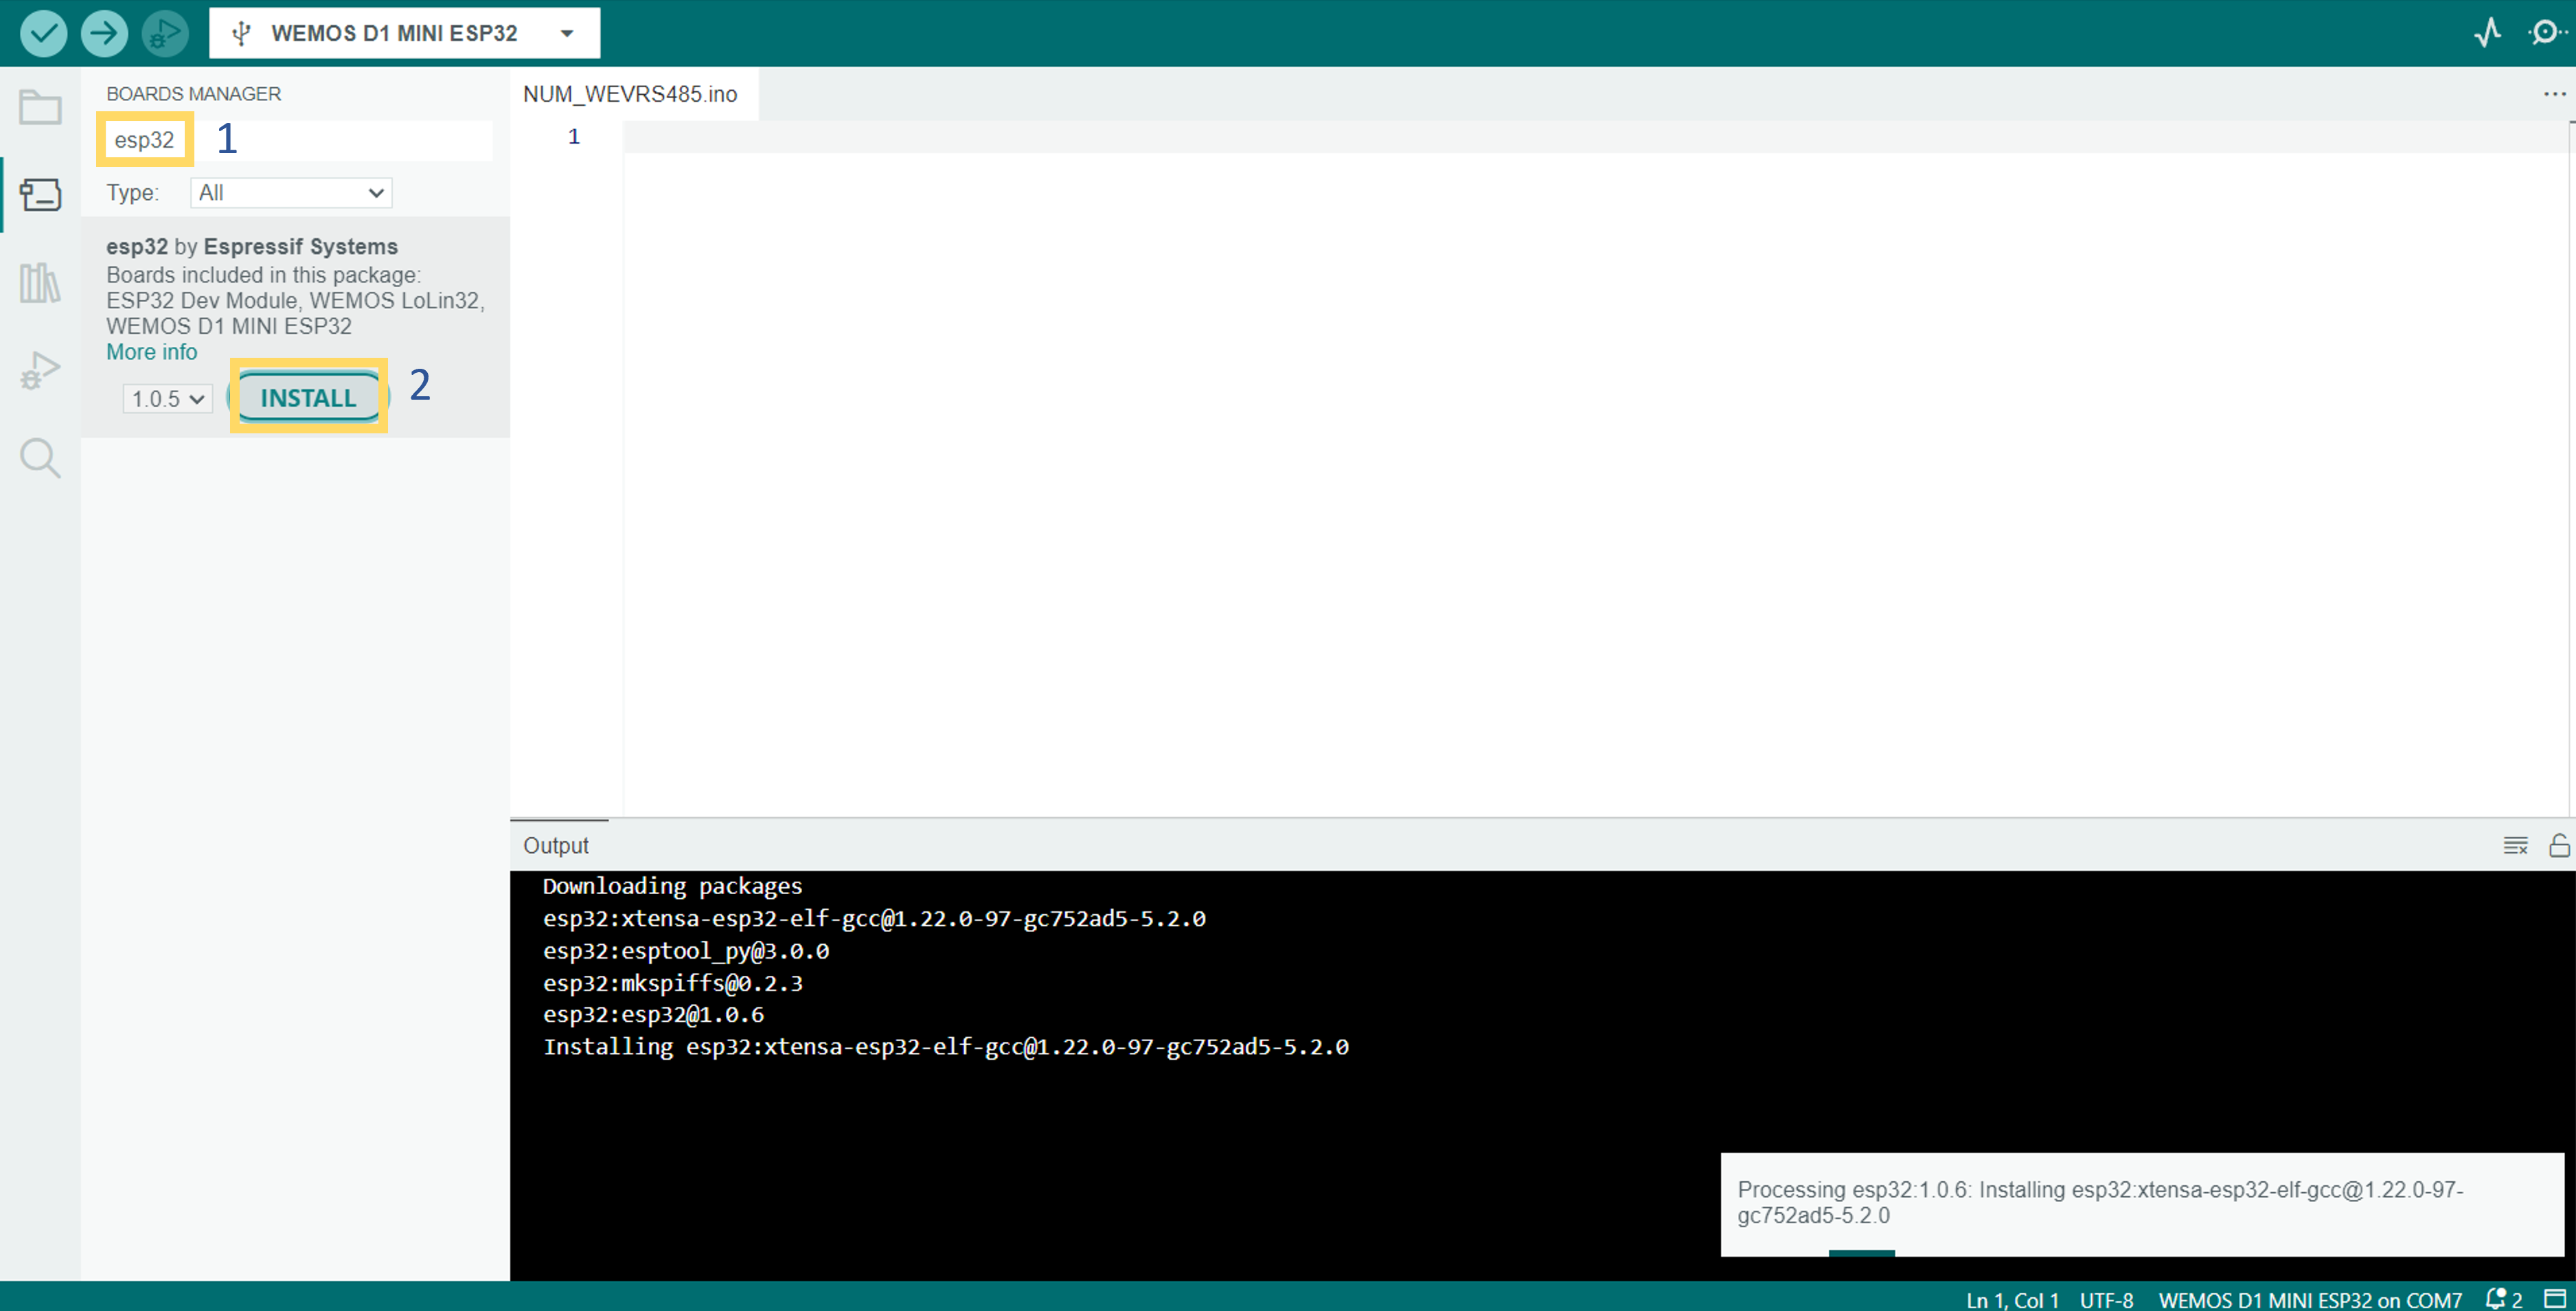Toggle bottom panel icon in status bar
The image size is (2576, 1311).
tap(2554, 1298)
